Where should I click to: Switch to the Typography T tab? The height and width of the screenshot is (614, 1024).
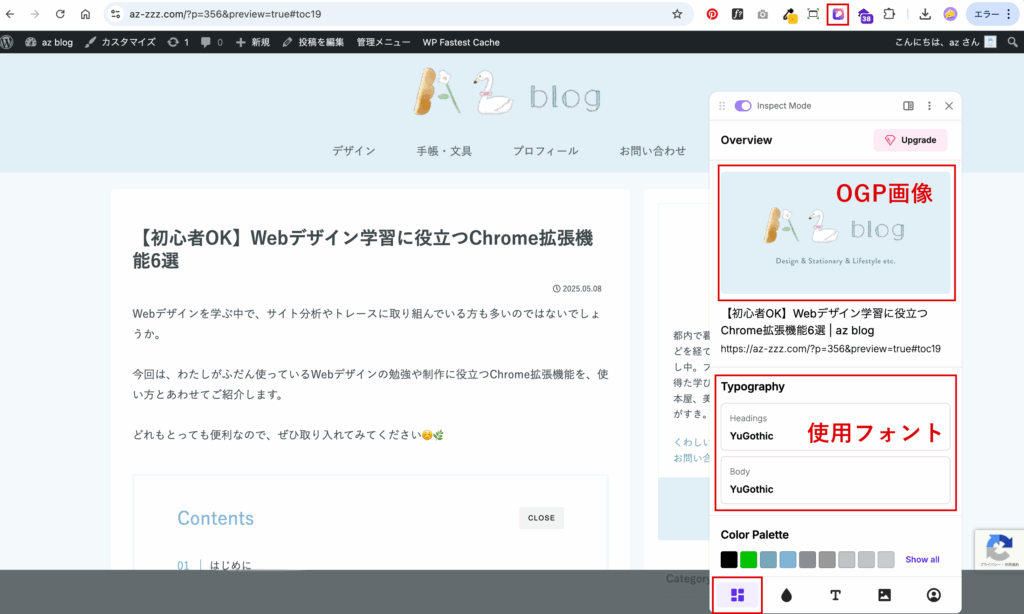pyautogui.click(x=835, y=595)
